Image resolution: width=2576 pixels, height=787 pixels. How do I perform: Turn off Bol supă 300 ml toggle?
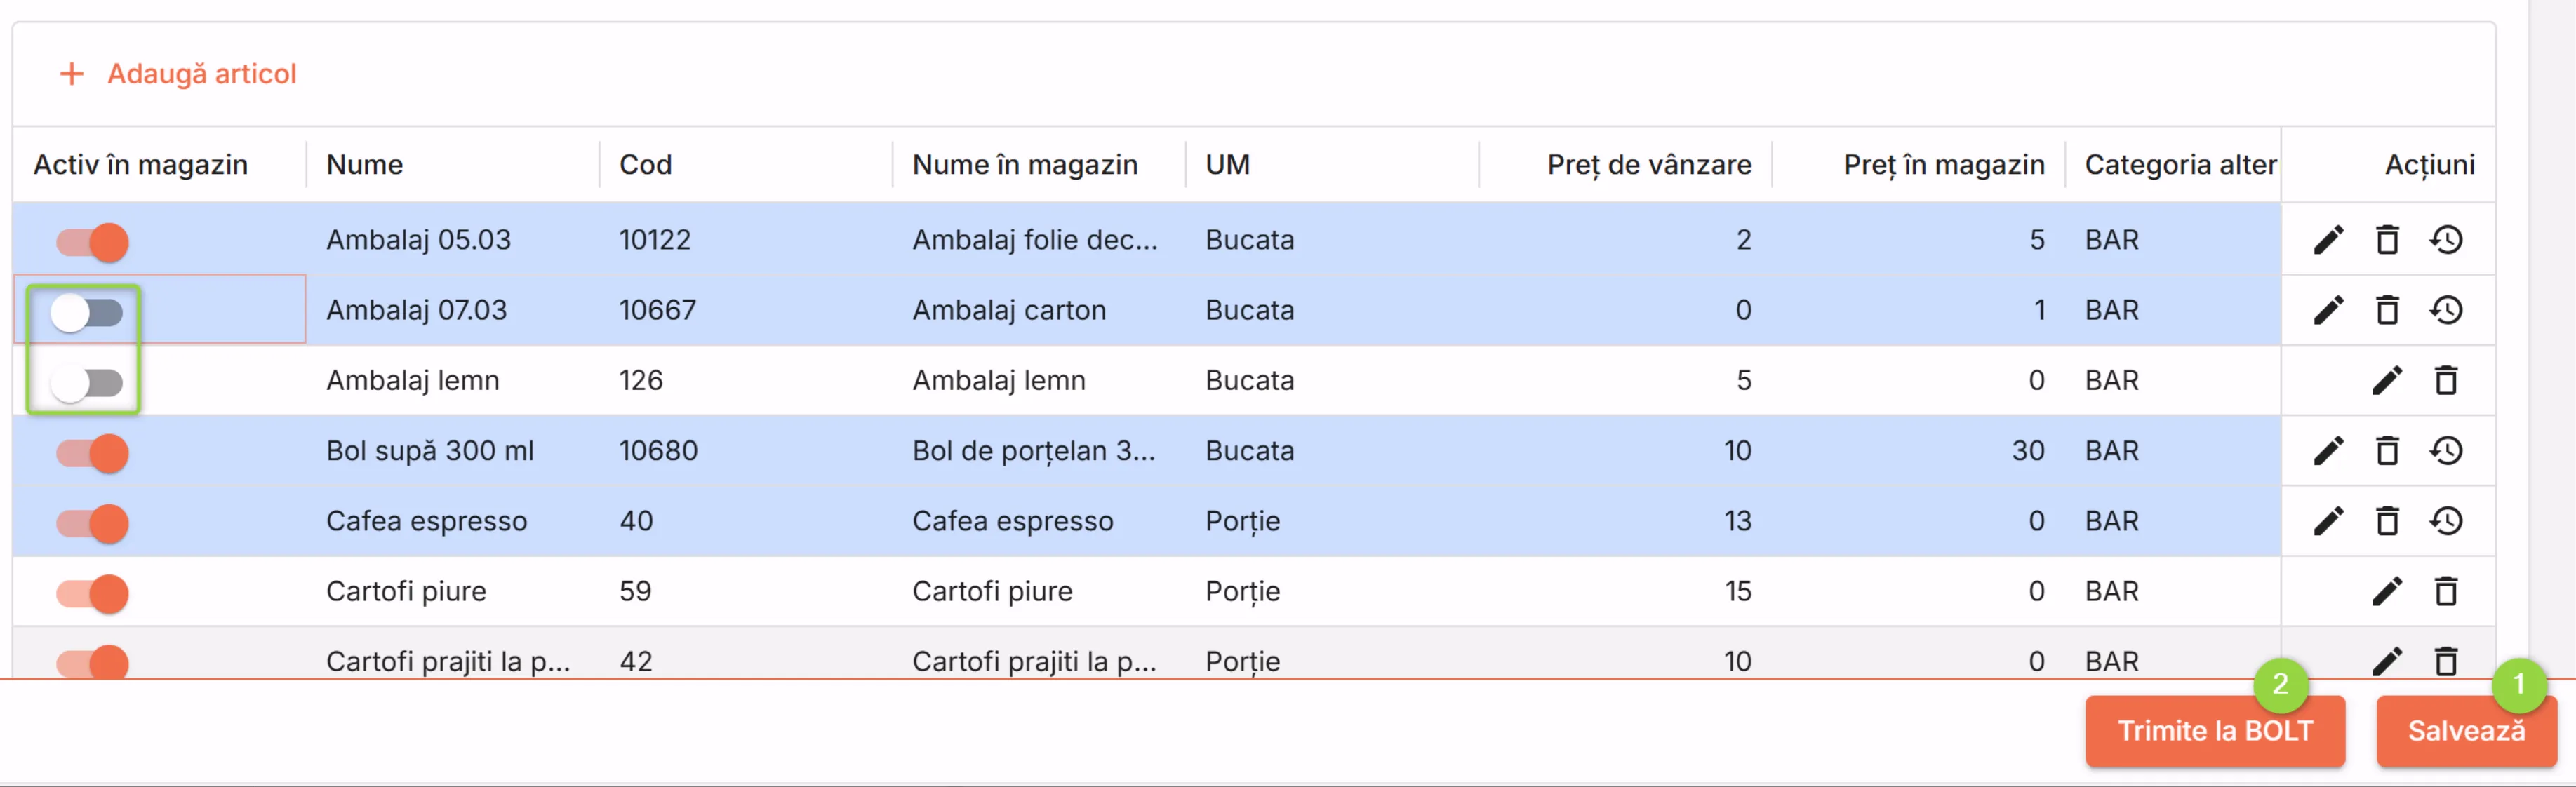point(92,453)
